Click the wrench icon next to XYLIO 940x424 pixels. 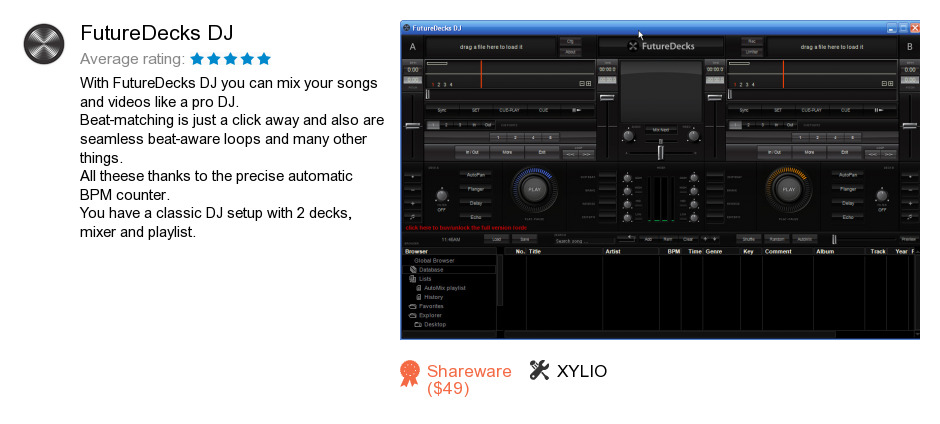540,371
